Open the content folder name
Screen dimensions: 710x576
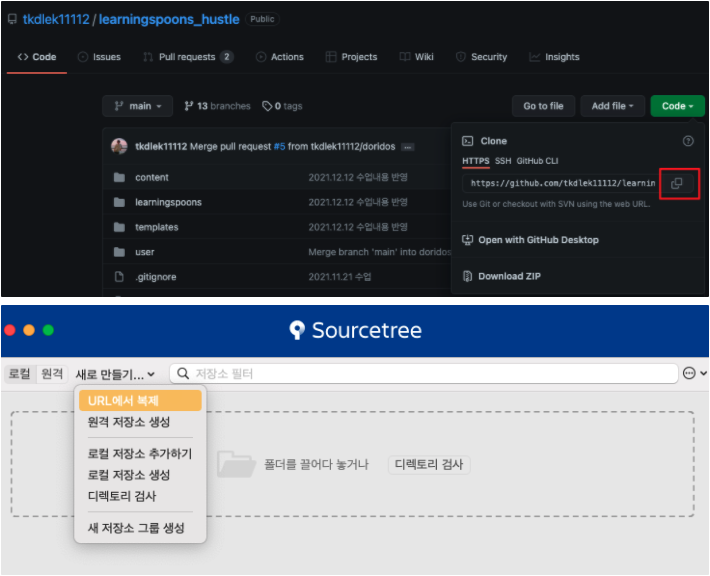(152, 178)
